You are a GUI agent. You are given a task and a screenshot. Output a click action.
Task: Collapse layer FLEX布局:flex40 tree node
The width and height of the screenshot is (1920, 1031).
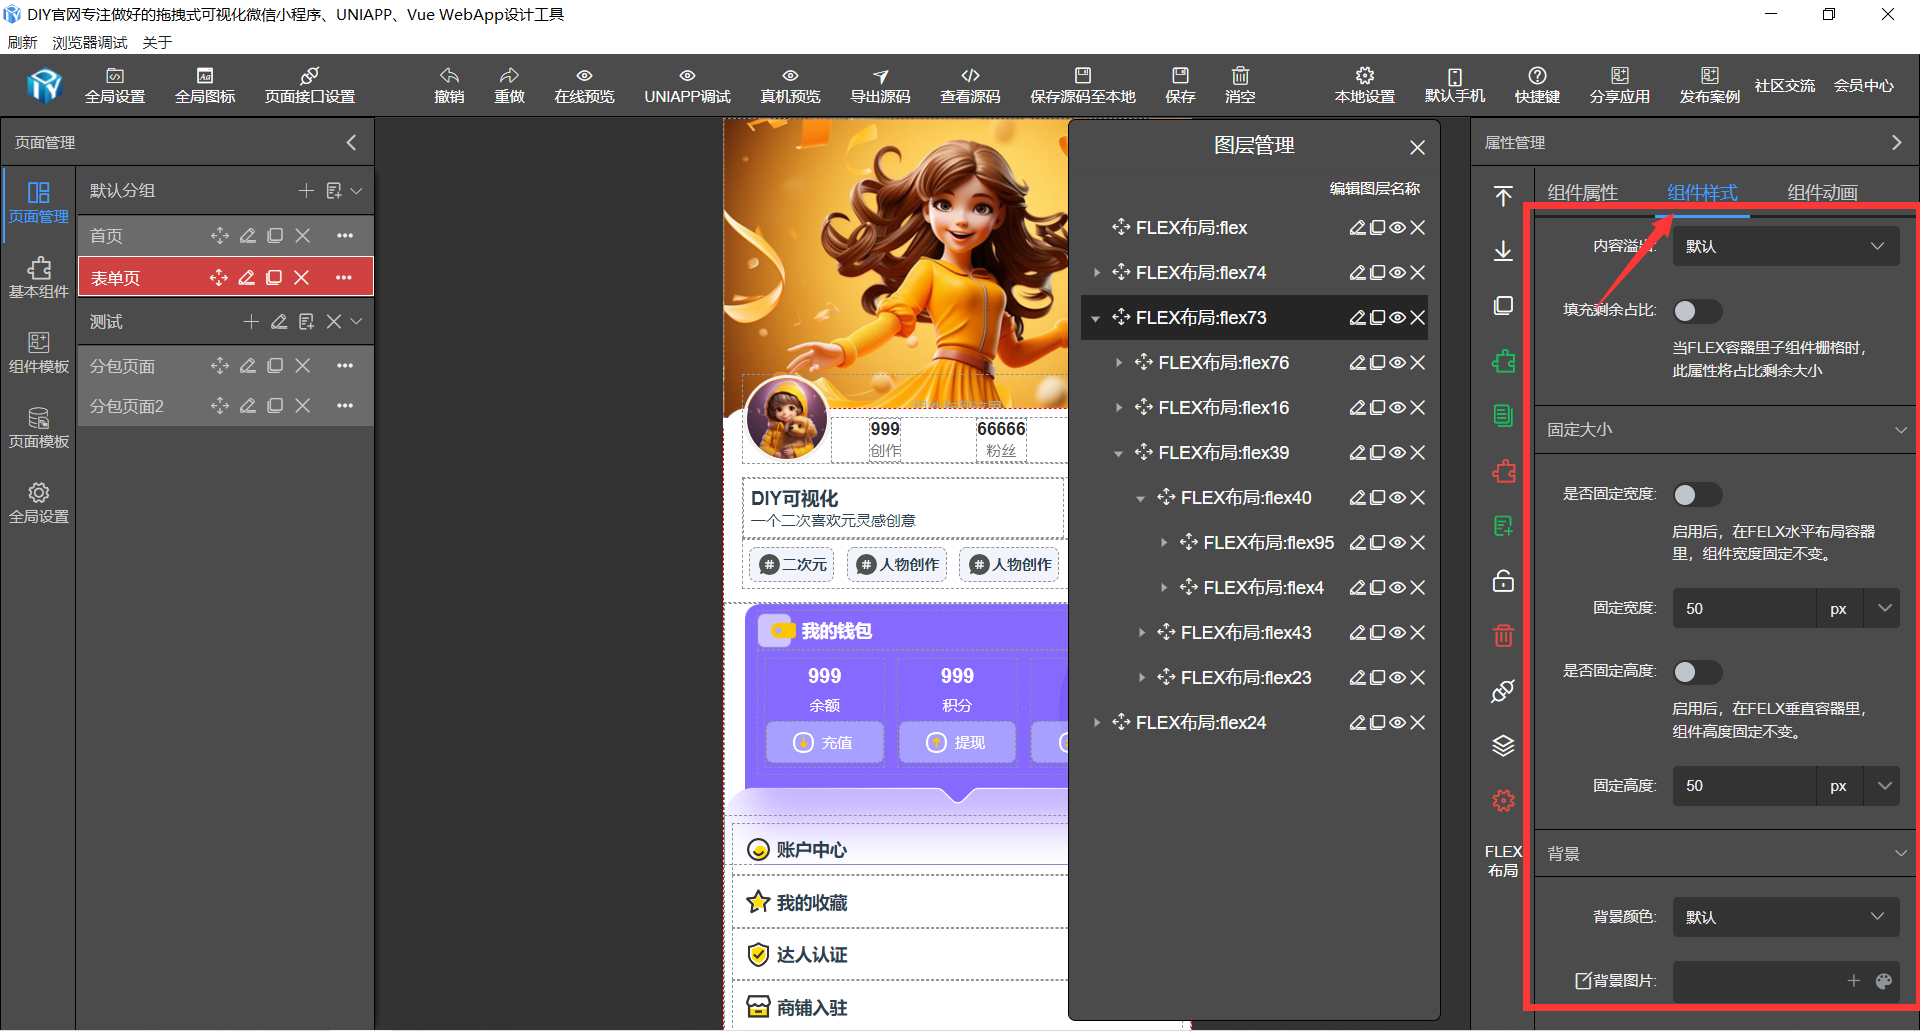1141,498
